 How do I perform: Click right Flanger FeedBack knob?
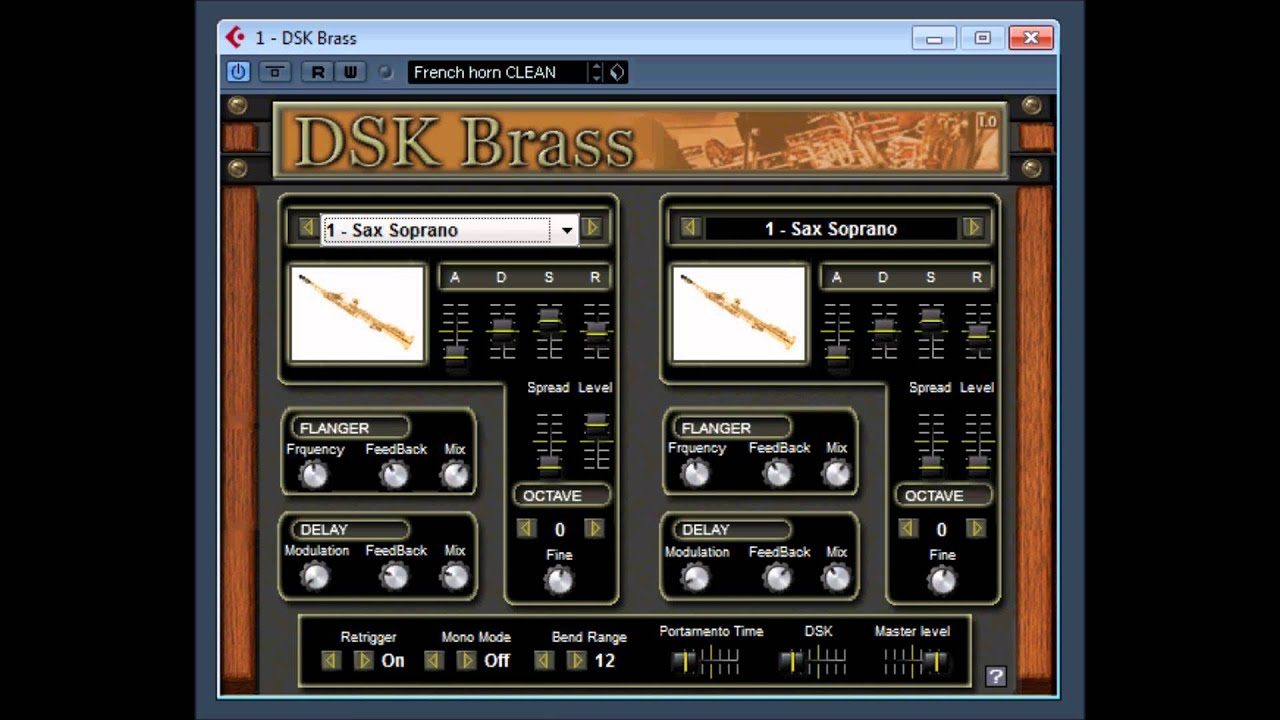[777, 474]
